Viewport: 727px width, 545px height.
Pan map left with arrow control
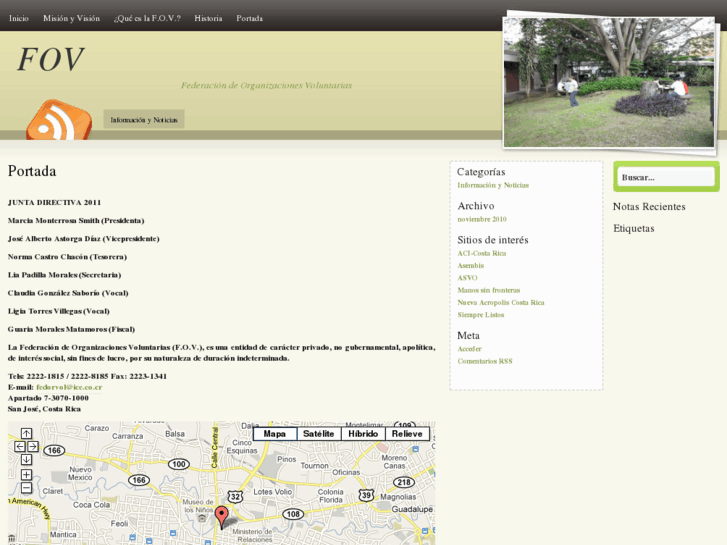click(x=19, y=446)
